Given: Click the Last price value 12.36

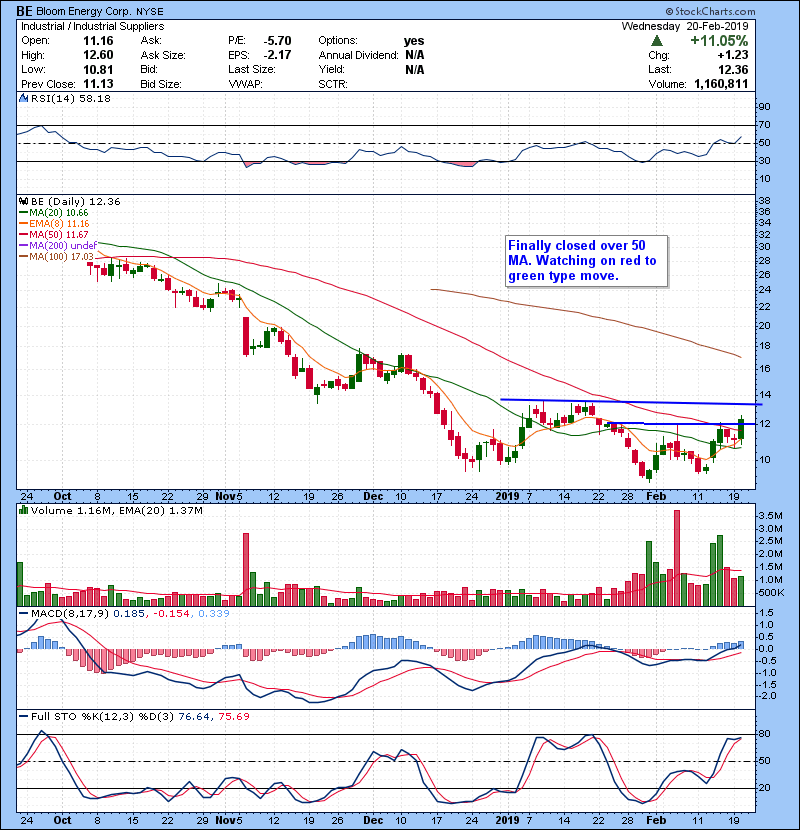Looking at the screenshot, I should click(733, 69).
